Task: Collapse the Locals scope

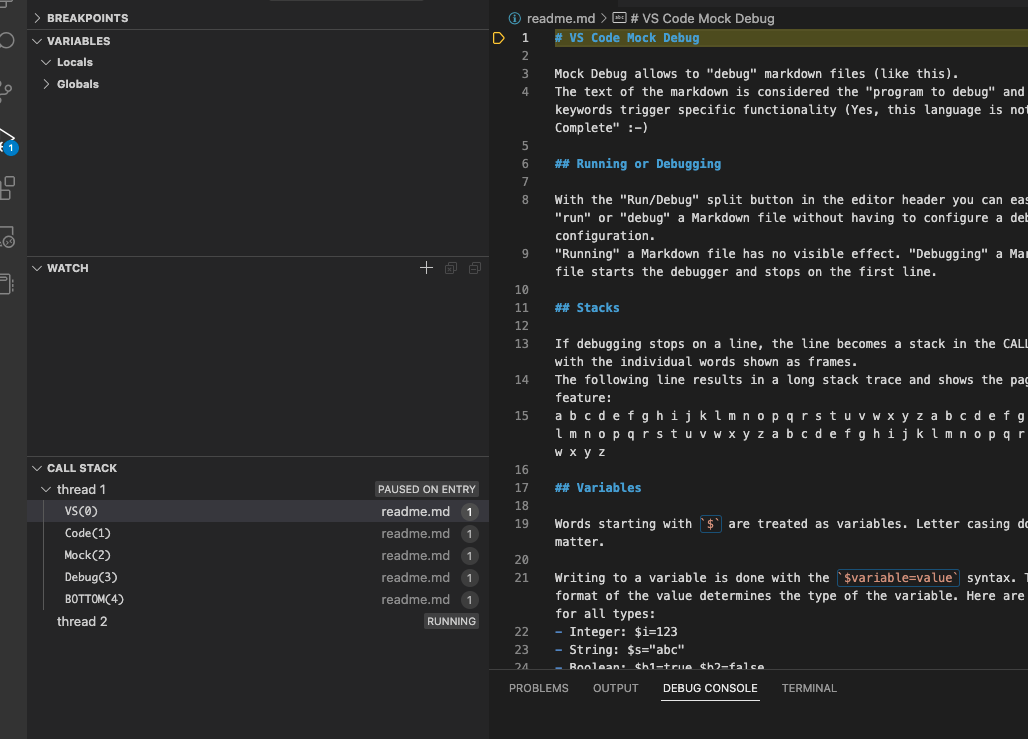Action: tap(46, 62)
